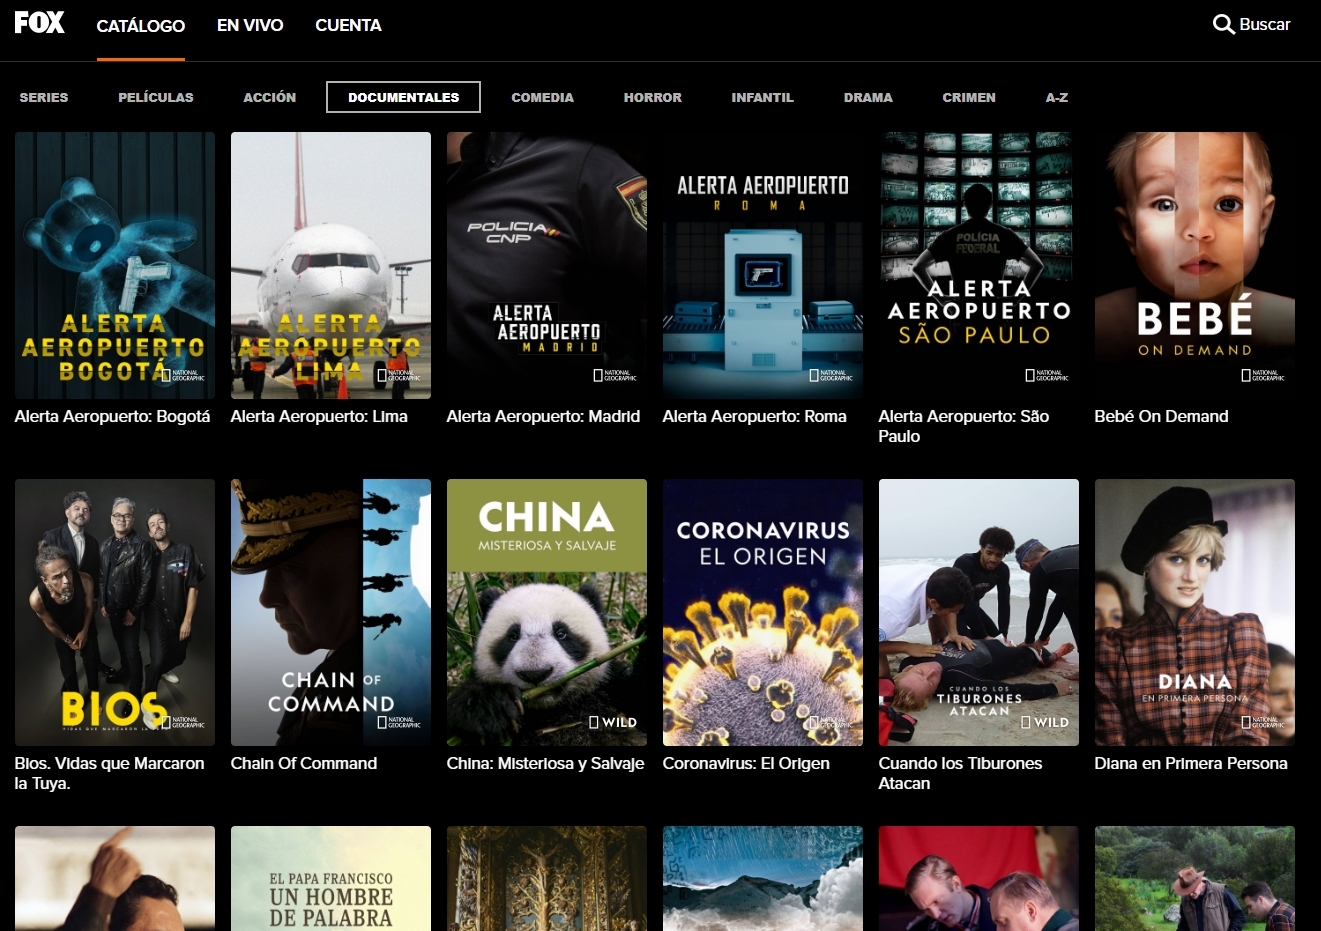This screenshot has height=931, width=1321.
Task: Click 'Coronavirus: El Origen' title link
Action: click(746, 764)
